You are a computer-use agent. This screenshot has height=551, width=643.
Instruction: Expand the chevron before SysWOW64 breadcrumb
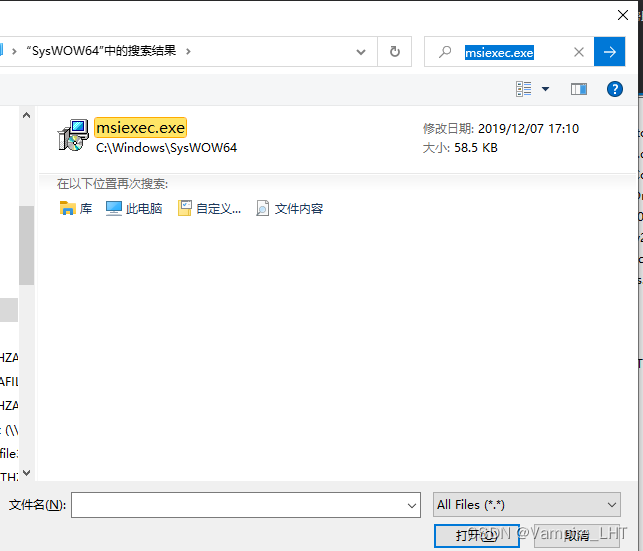tap(14, 52)
